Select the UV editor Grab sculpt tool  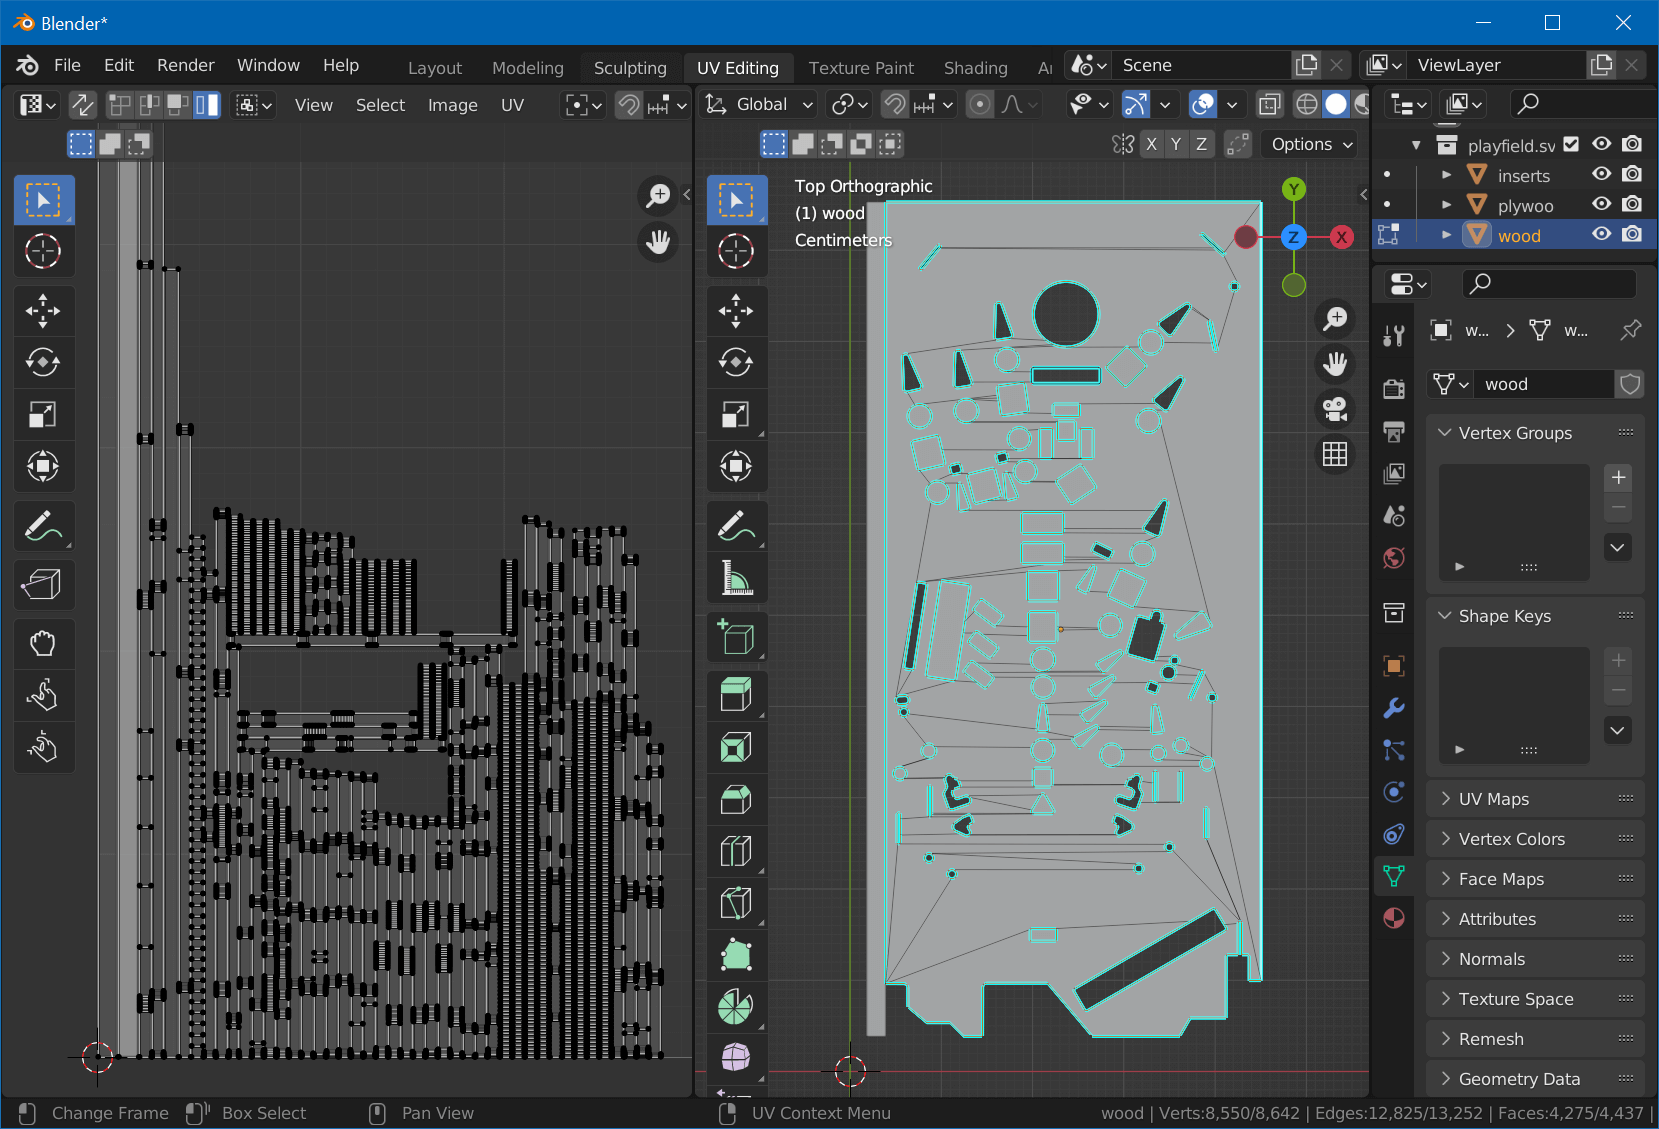point(43,643)
